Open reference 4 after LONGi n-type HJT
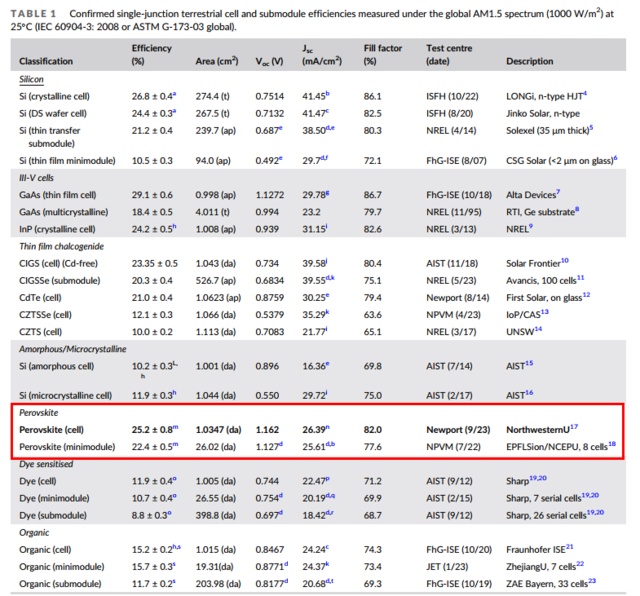Screen dimensions: 640x596 tap(585, 93)
